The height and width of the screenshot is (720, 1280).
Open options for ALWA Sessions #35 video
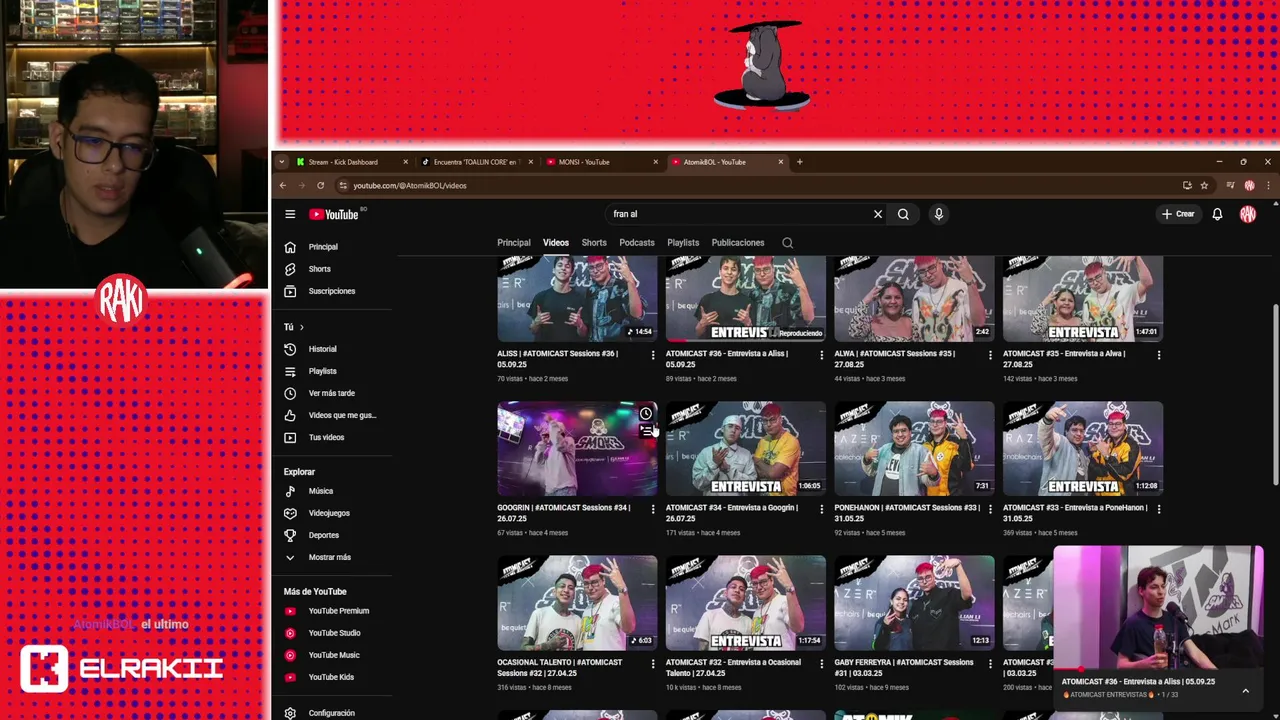point(991,355)
